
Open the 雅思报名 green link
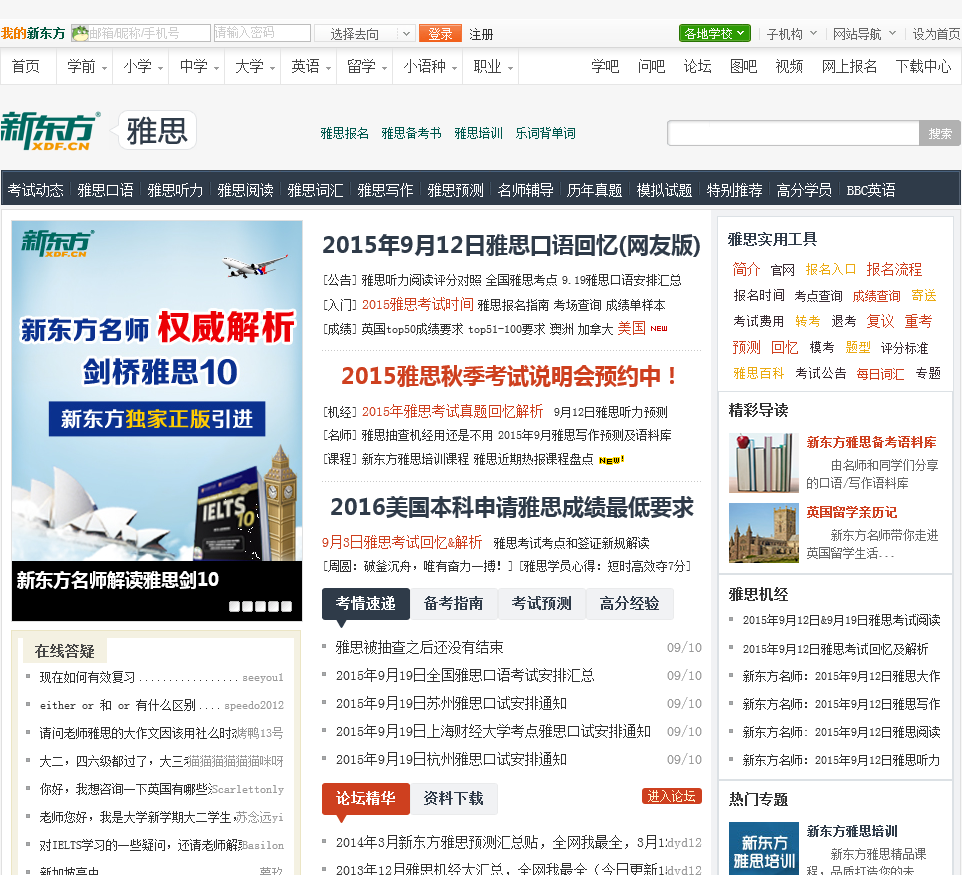345,133
